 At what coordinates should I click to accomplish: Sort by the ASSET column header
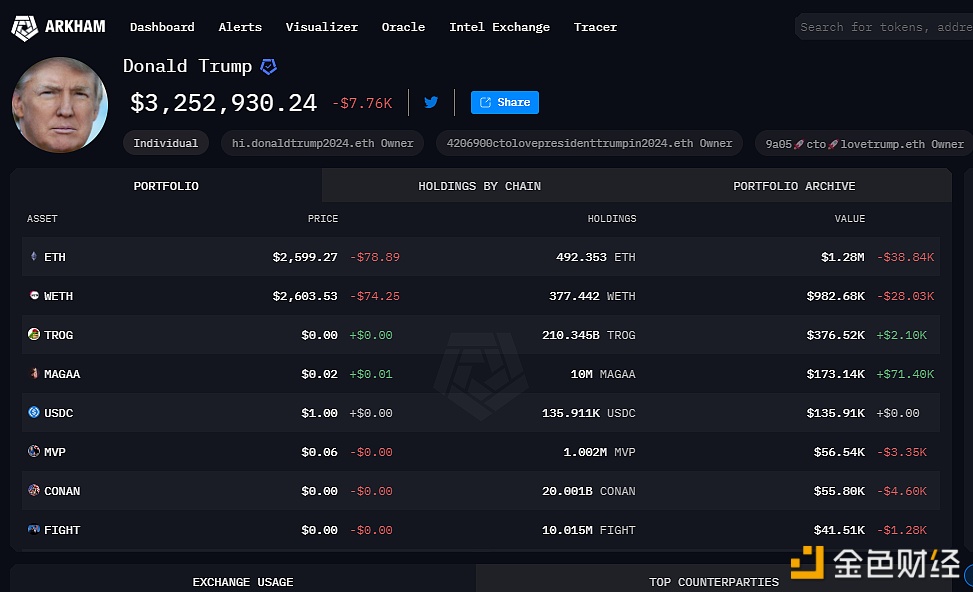coord(42,218)
